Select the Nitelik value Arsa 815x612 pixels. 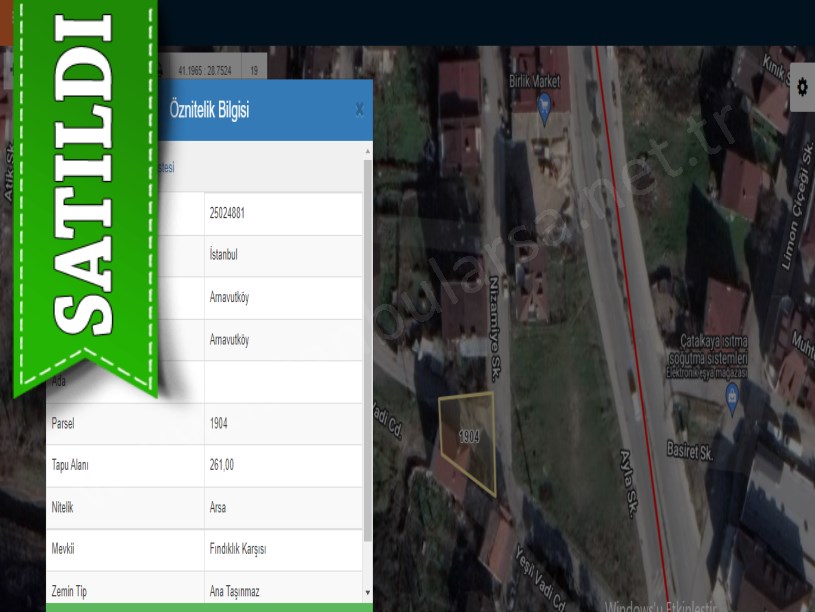(x=283, y=508)
